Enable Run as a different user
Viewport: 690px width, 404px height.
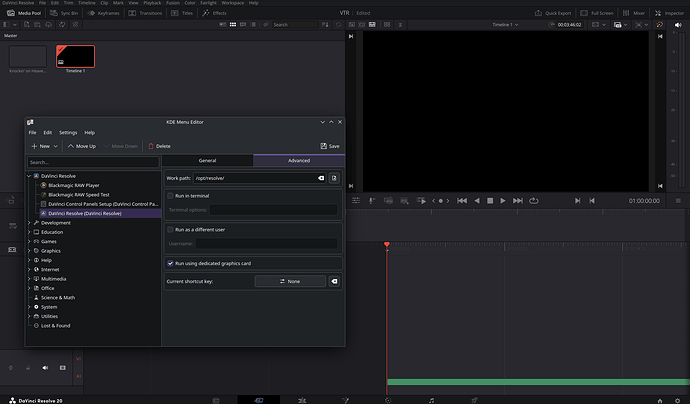[170, 230]
